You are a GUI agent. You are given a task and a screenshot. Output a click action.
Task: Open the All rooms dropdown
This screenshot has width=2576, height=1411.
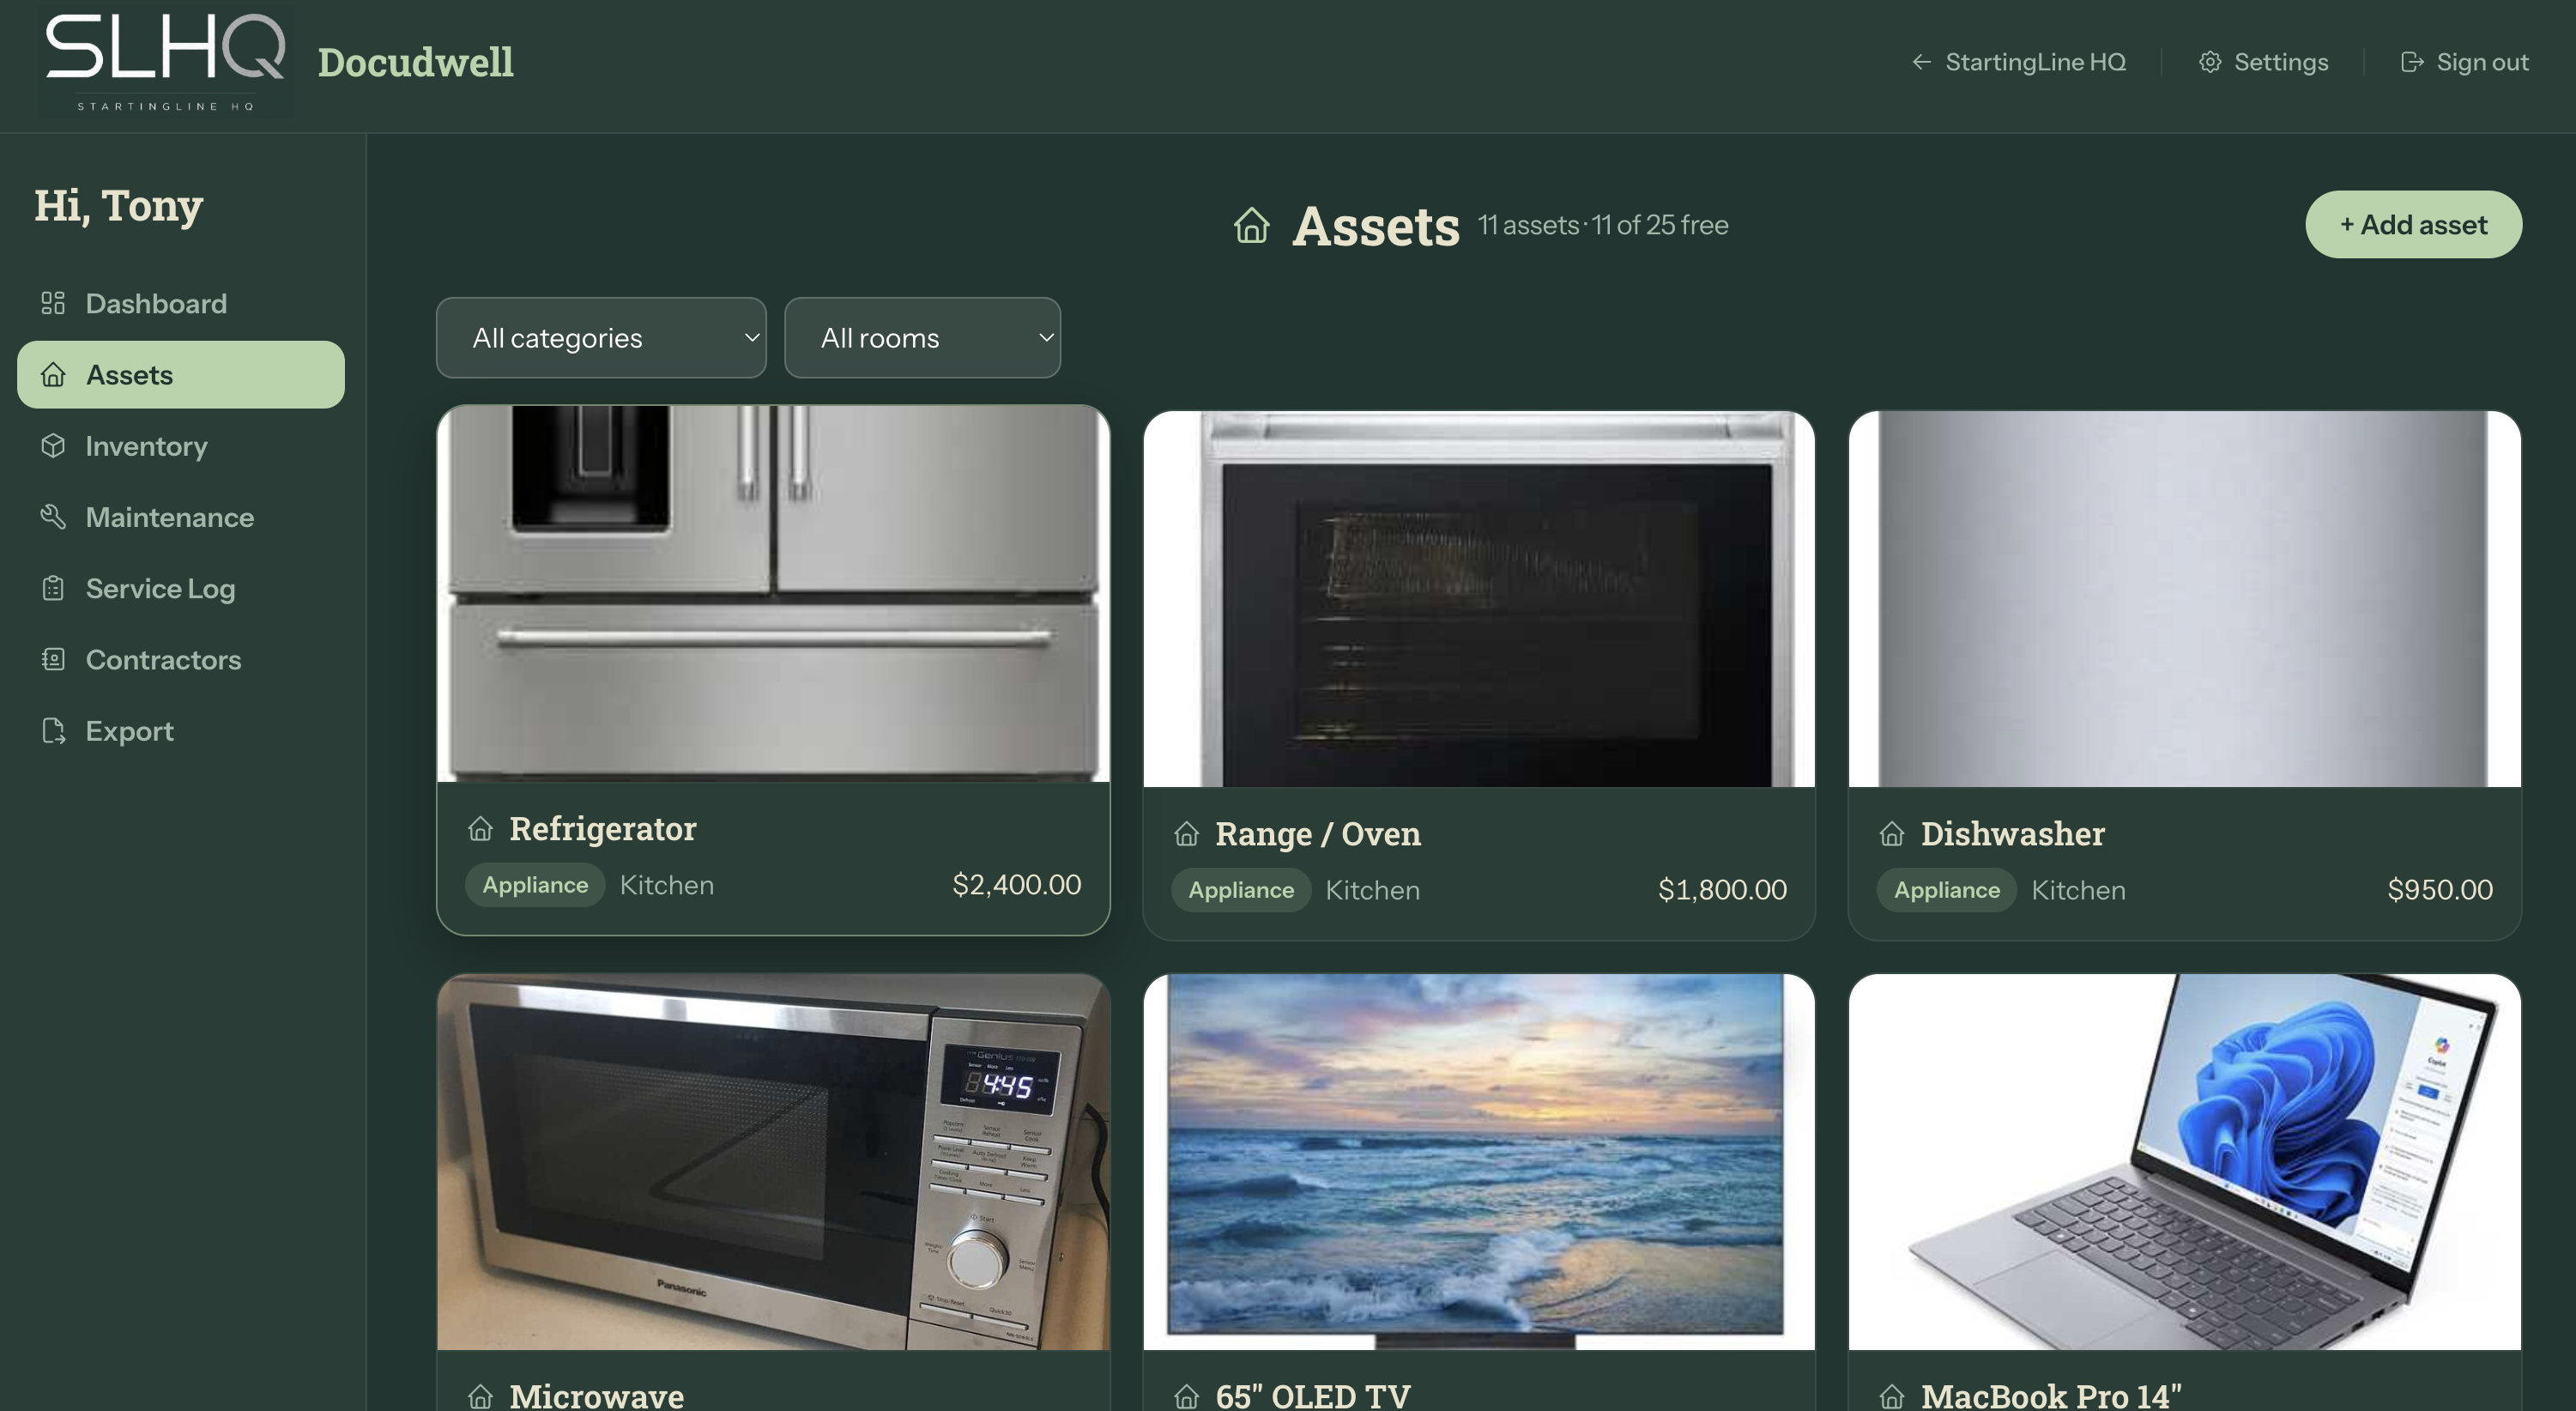coord(922,338)
